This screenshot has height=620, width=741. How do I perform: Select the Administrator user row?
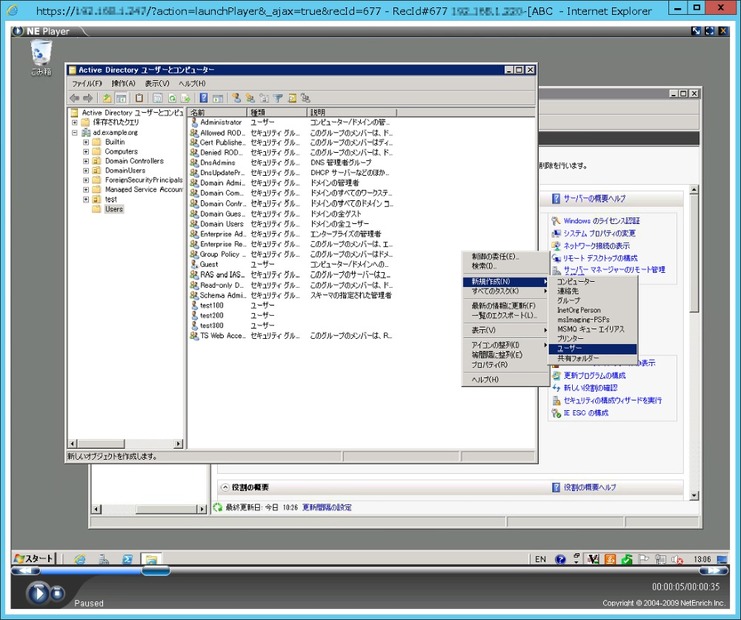pos(291,122)
